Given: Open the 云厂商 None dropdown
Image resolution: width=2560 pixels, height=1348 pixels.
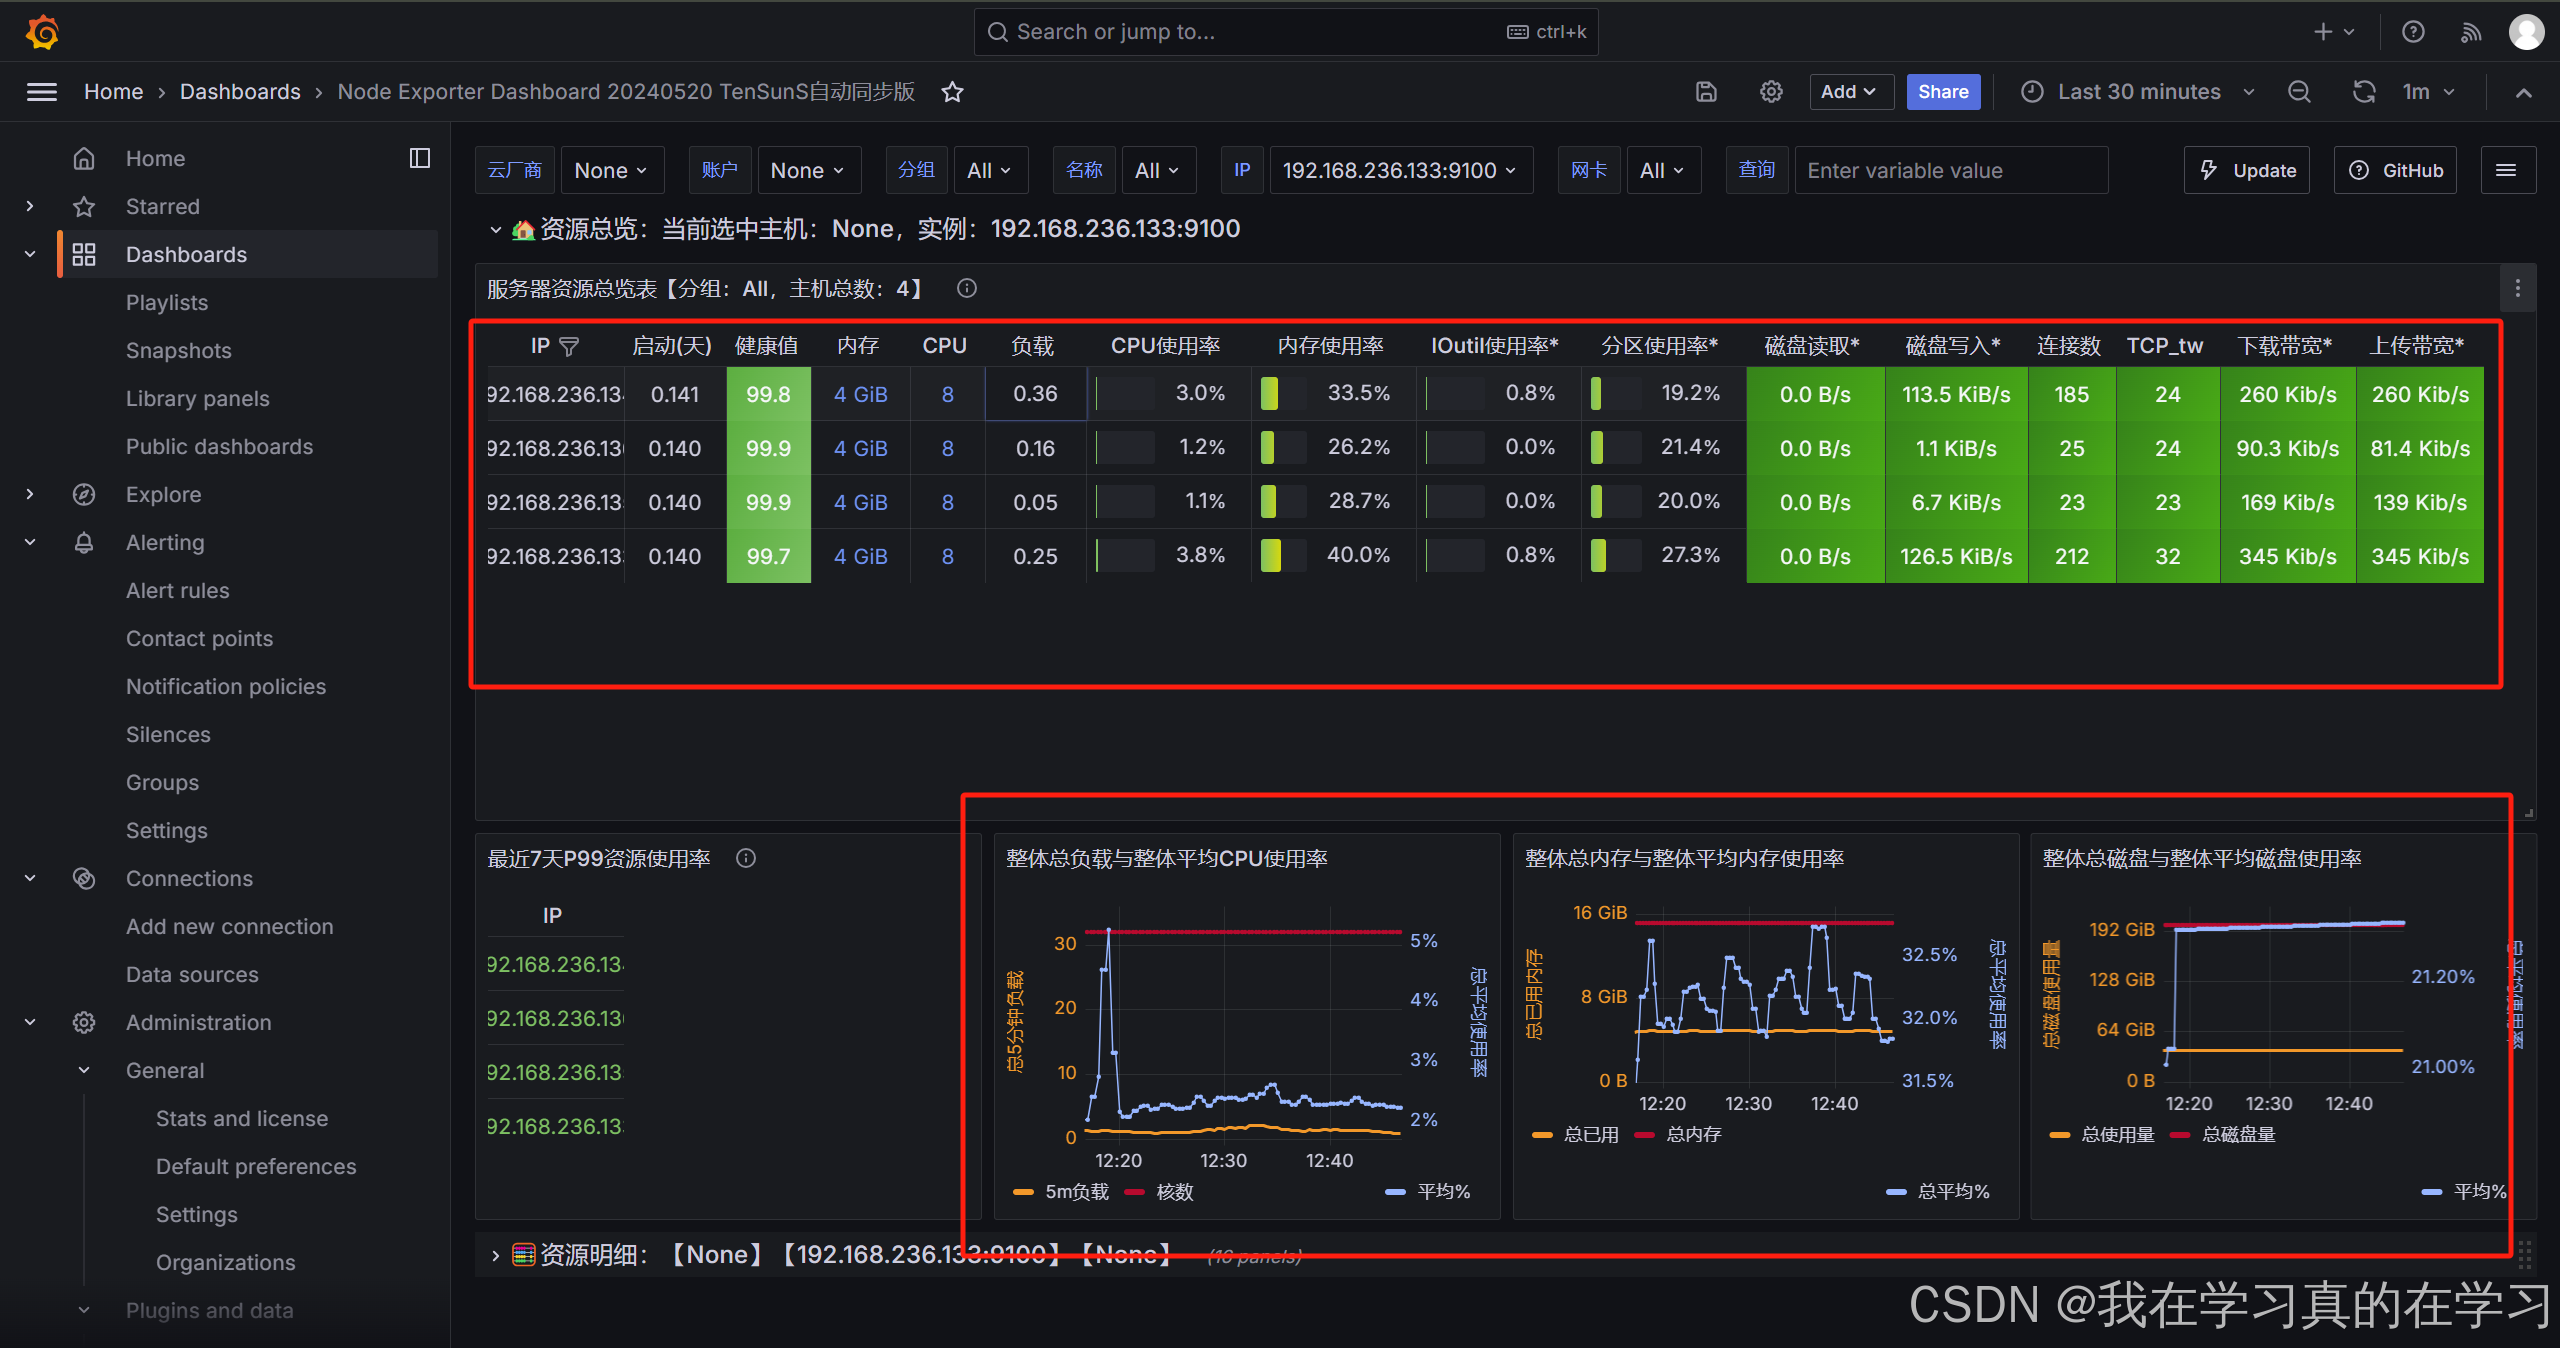Looking at the screenshot, I should [x=611, y=171].
